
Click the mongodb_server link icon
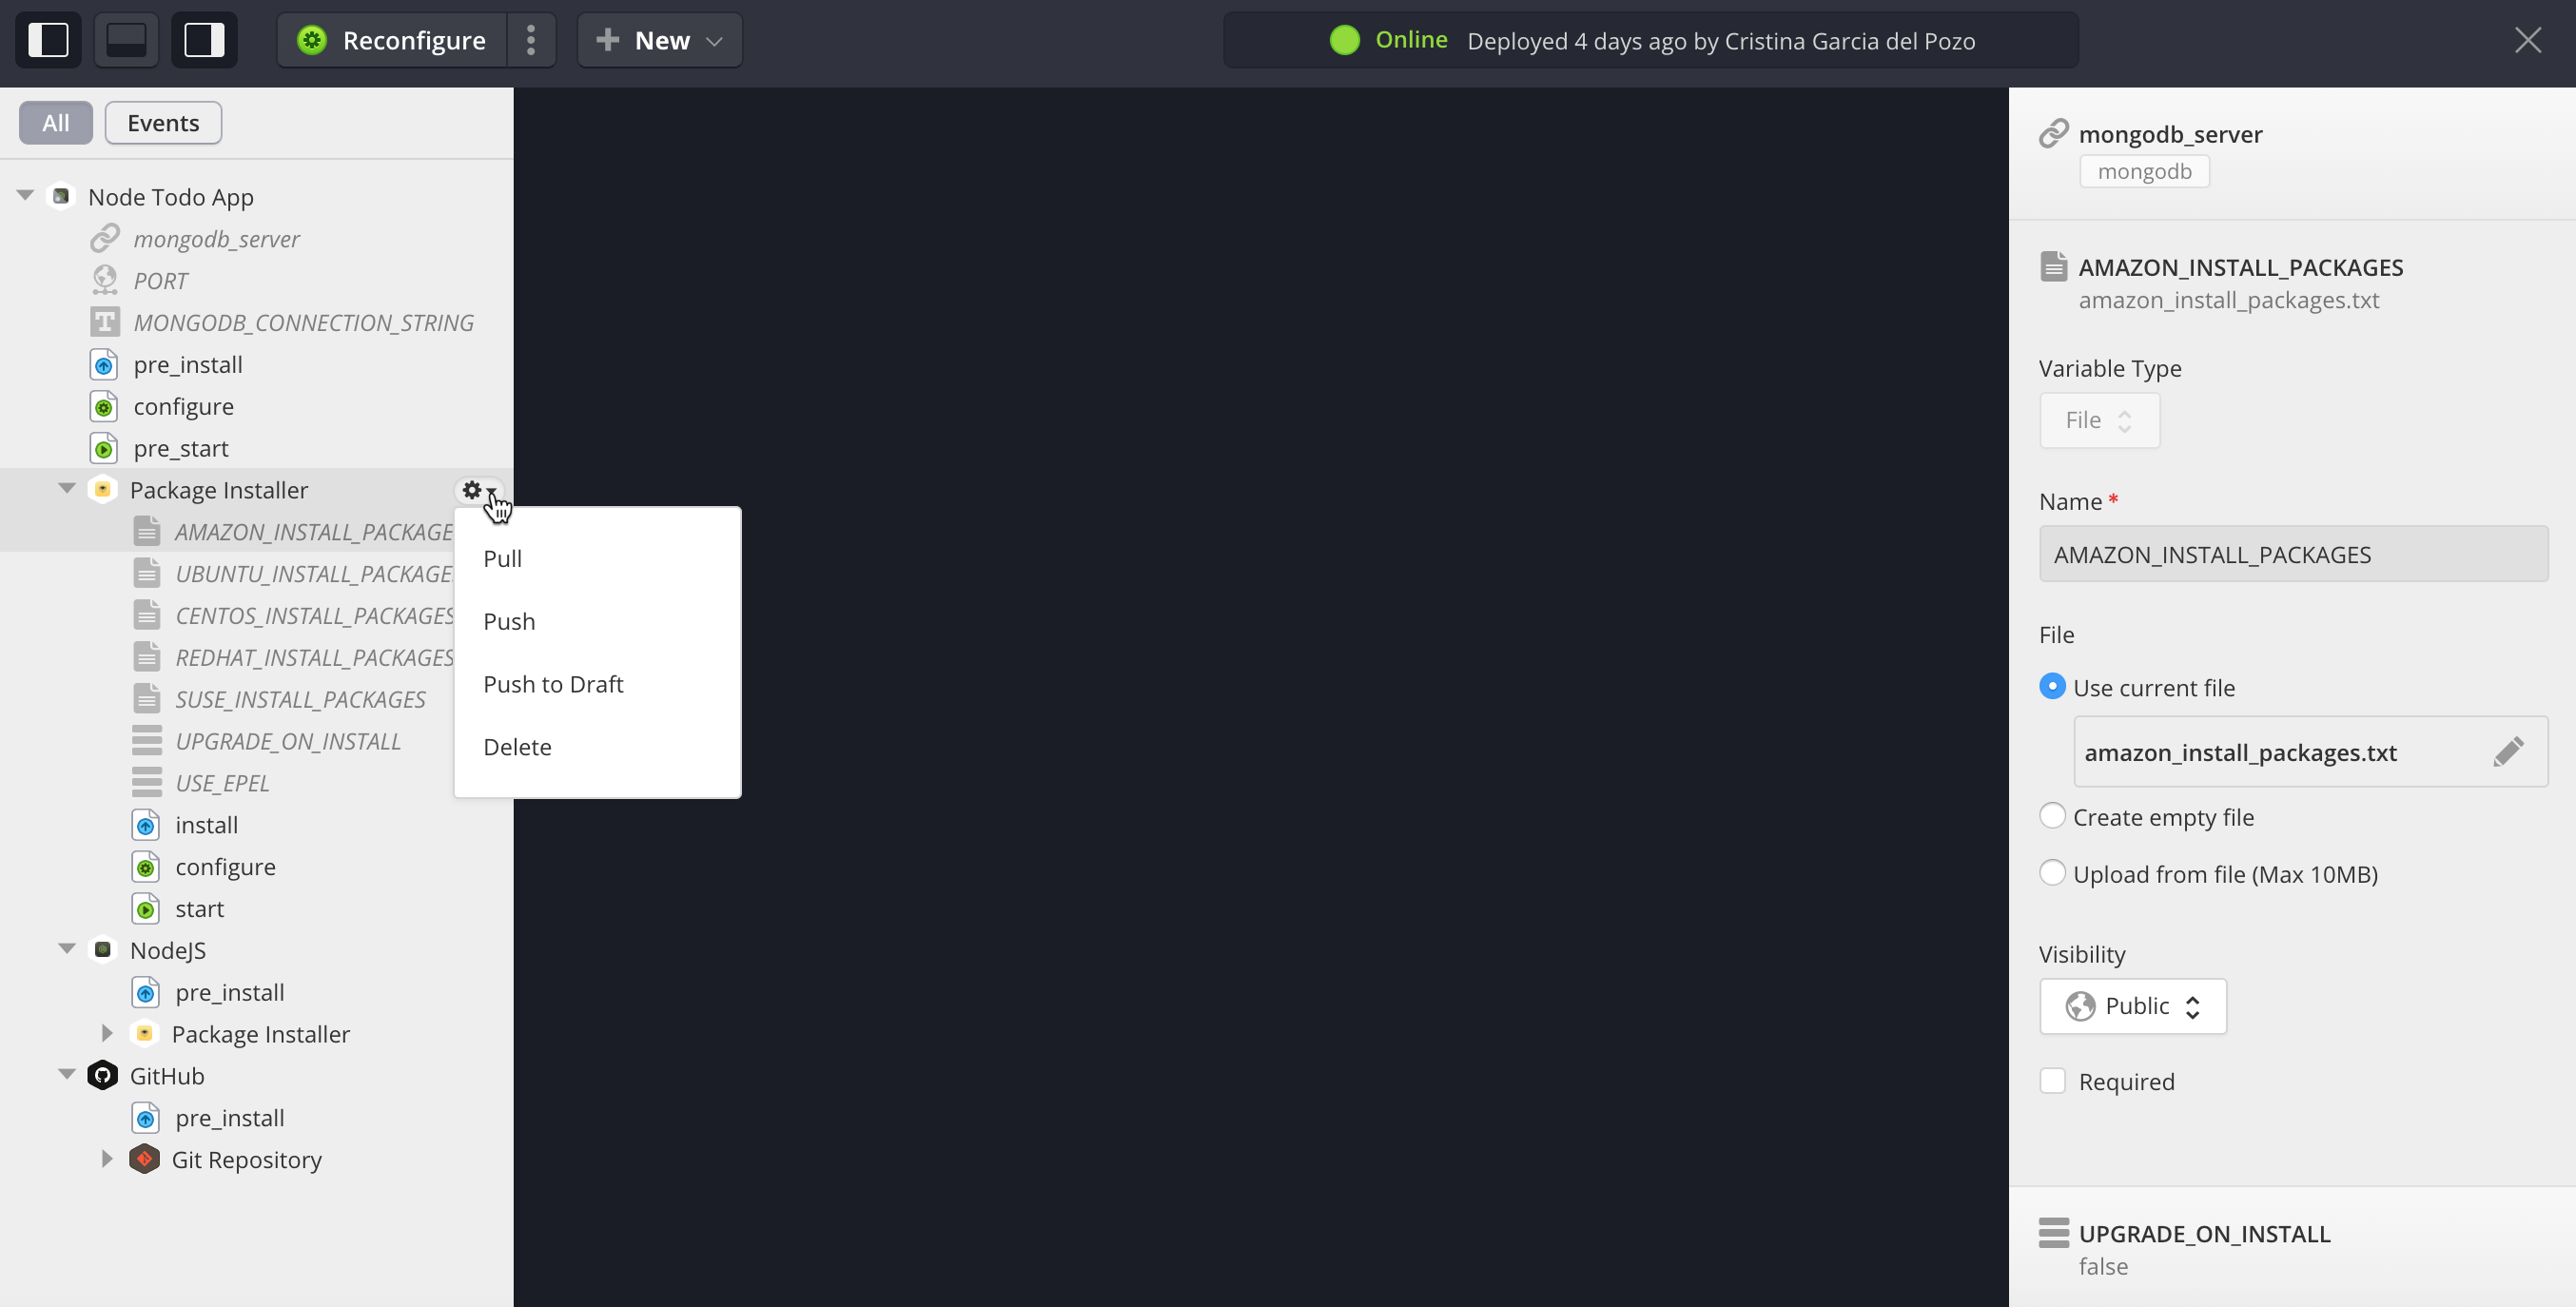pos(2055,133)
